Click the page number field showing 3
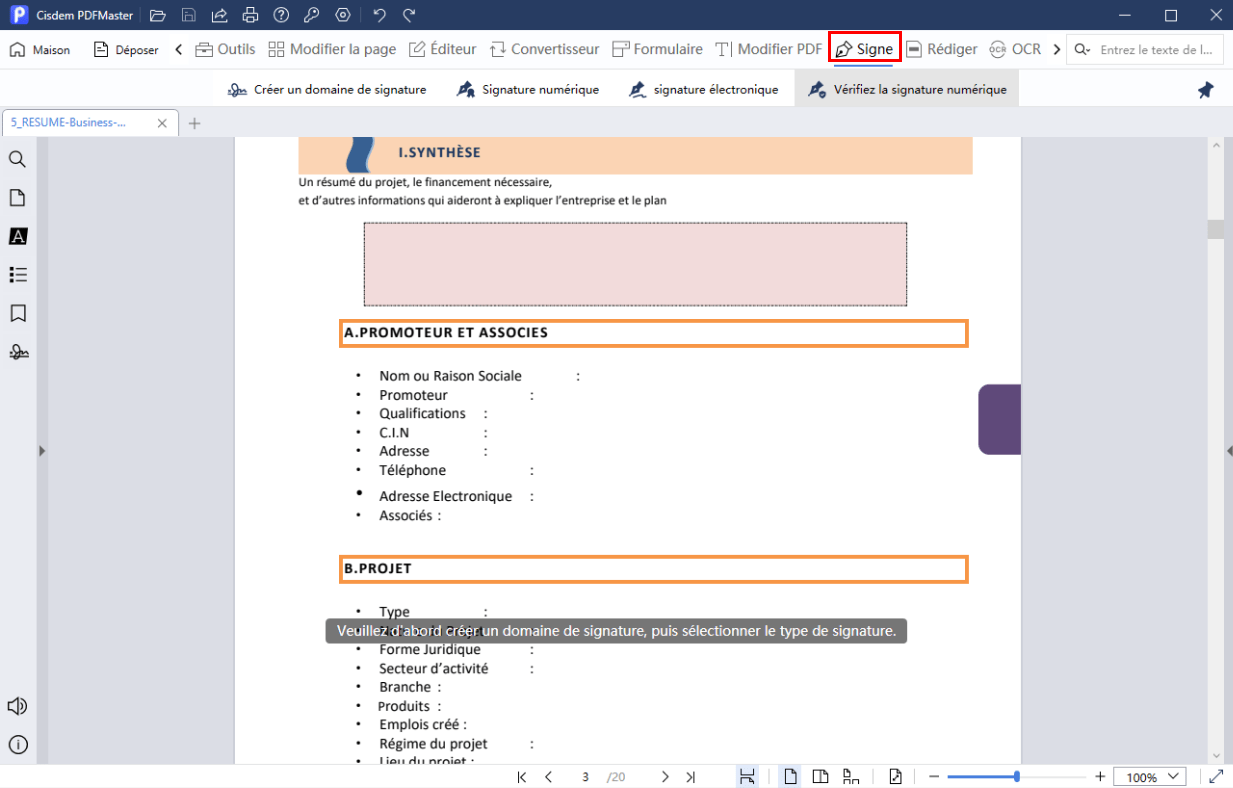This screenshot has height=788, width=1233. [585, 777]
